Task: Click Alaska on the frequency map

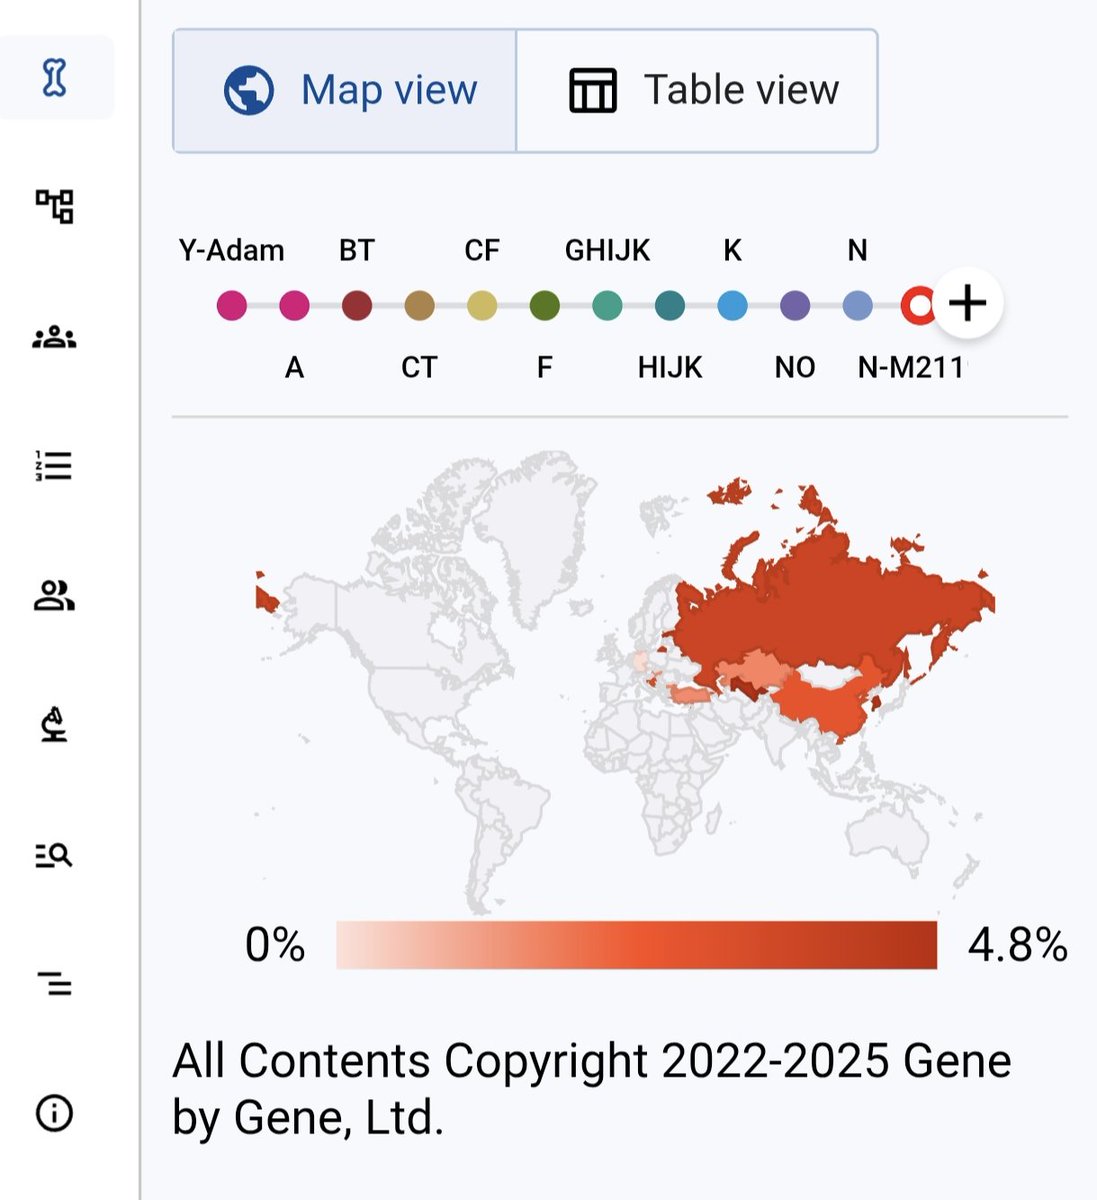Action: point(313,602)
